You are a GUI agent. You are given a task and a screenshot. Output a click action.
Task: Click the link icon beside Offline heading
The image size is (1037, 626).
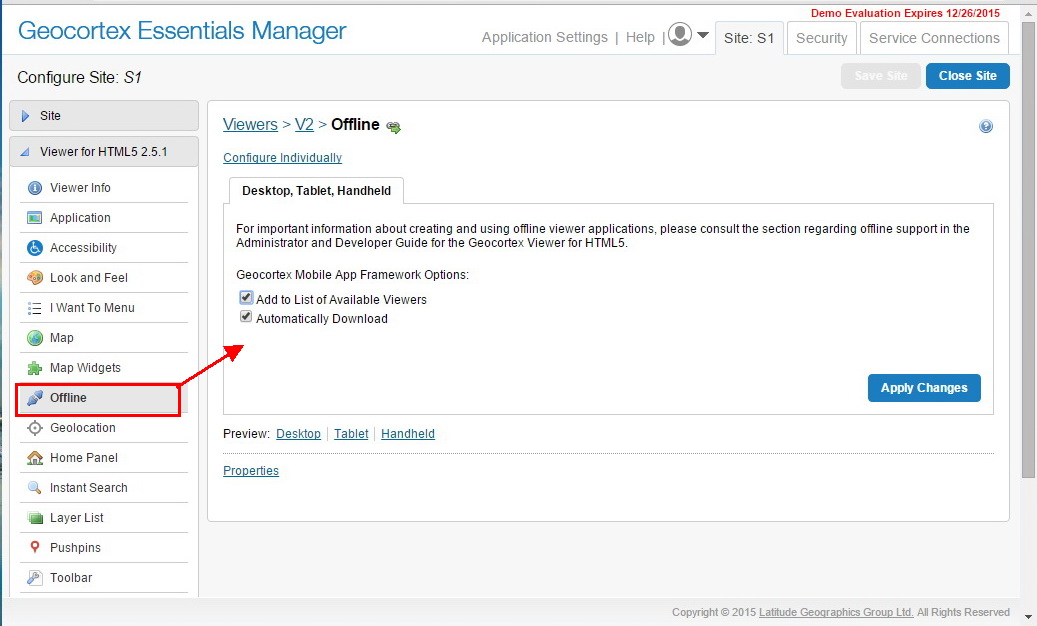pos(394,127)
